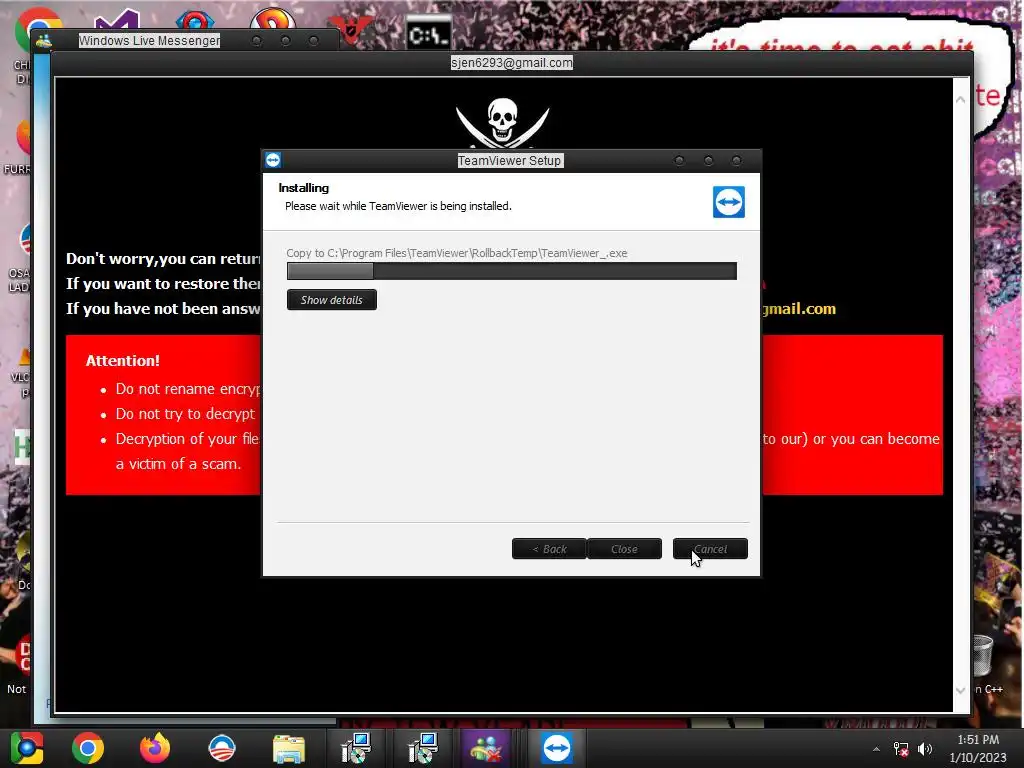The image size is (1024, 768).
Task: Click the Don't worry,you can retur line
Action: [x=163, y=259]
